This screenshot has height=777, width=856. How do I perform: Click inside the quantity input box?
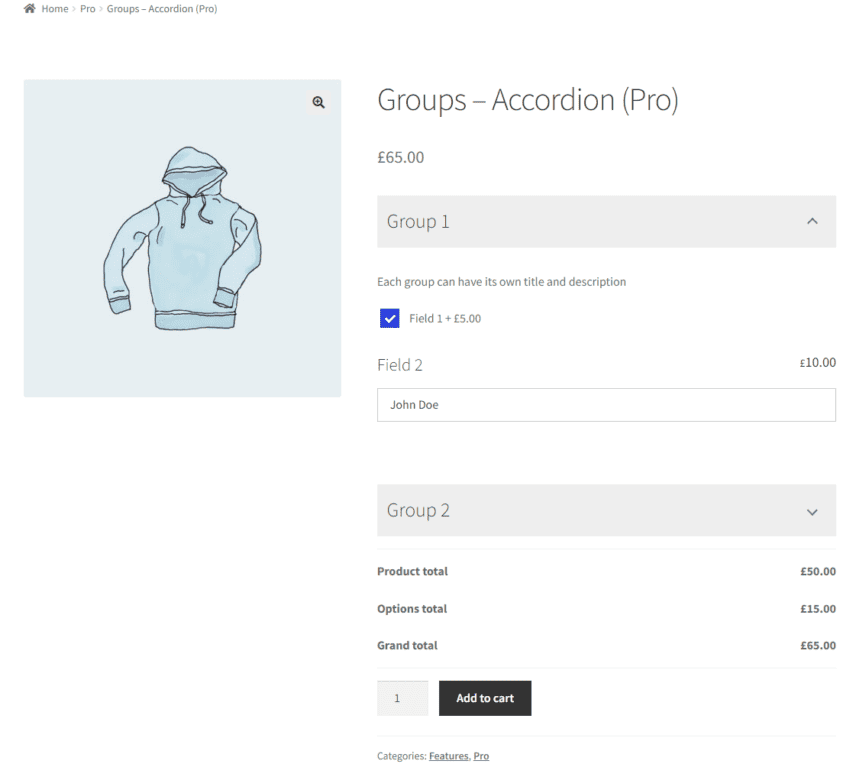(402, 698)
